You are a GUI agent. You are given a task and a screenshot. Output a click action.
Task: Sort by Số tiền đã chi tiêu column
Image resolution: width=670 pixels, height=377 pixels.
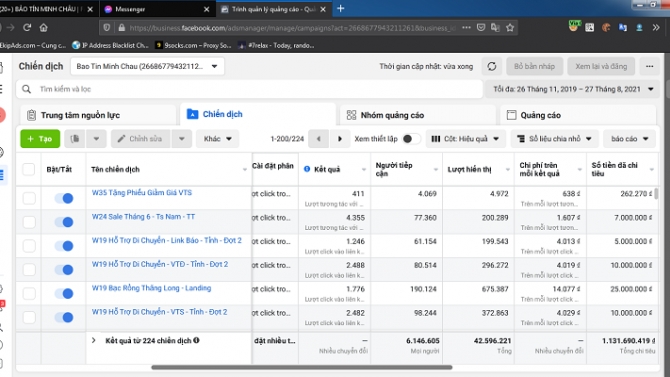coord(623,169)
